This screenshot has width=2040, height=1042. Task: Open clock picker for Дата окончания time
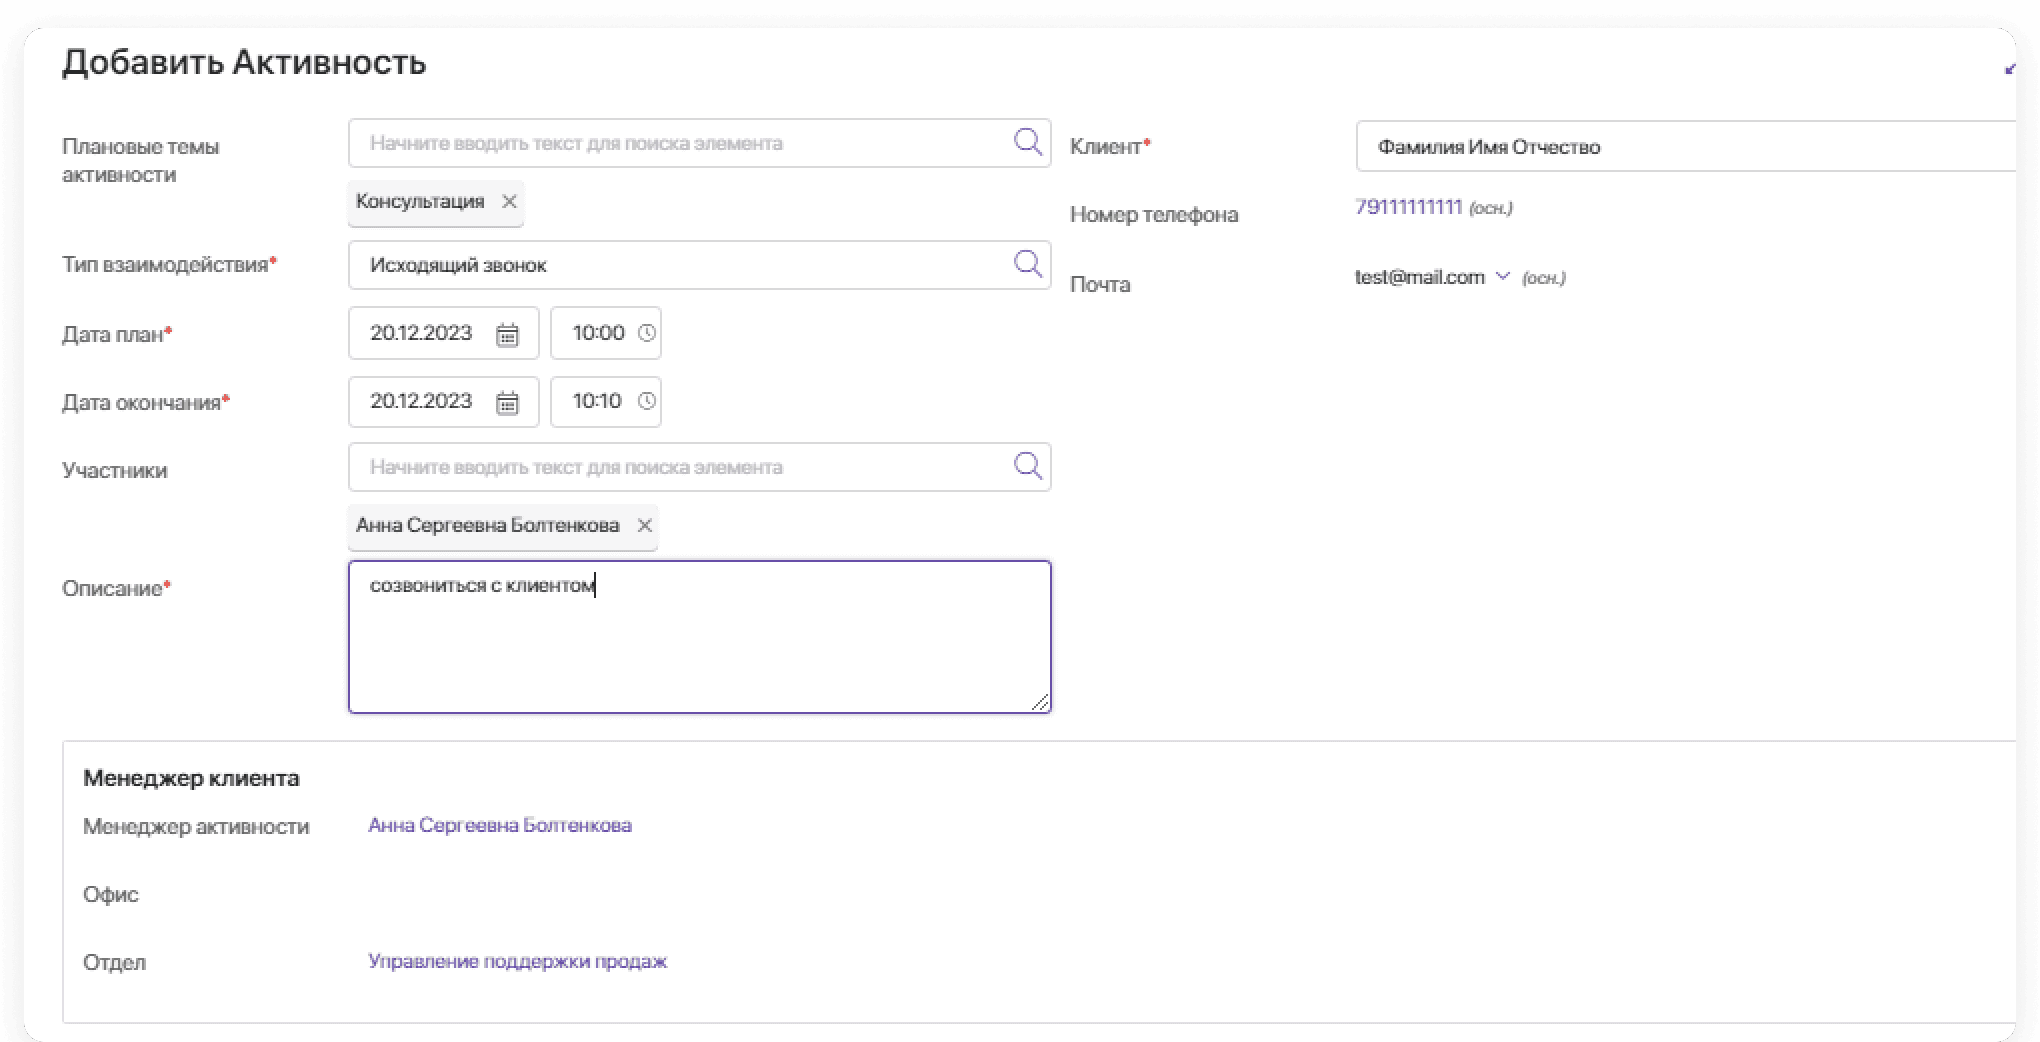pyautogui.click(x=647, y=401)
